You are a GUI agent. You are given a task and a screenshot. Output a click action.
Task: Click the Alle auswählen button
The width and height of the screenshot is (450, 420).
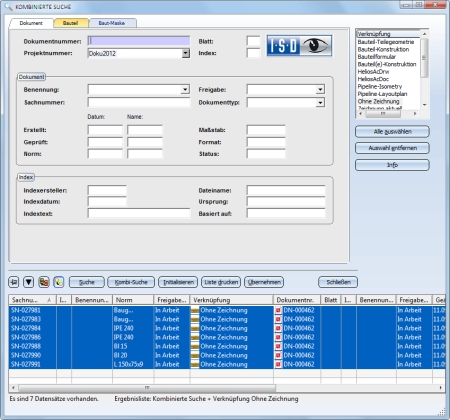(392, 132)
